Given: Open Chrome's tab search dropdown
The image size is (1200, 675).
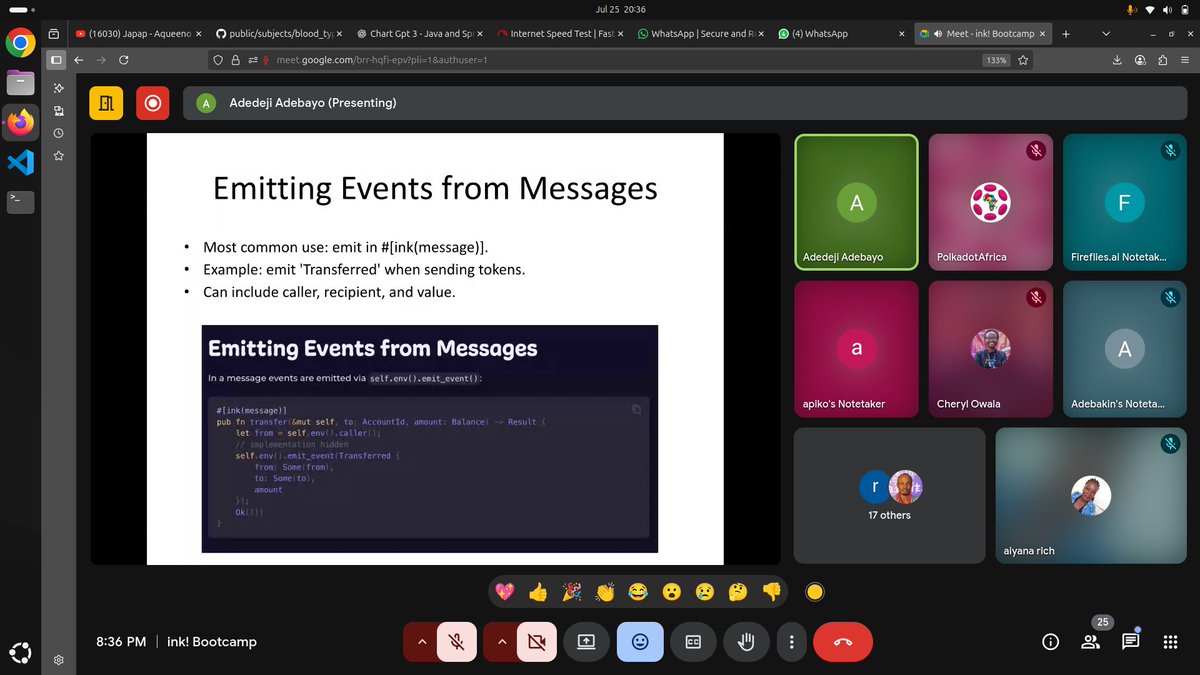Looking at the screenshot, I should point(1106,33).
